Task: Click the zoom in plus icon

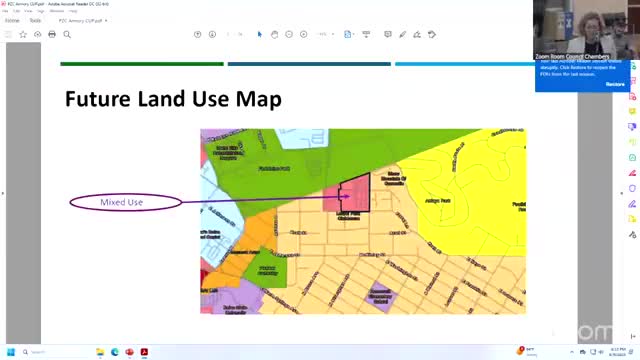Action: pyautogui.click(x=304, y=34)
